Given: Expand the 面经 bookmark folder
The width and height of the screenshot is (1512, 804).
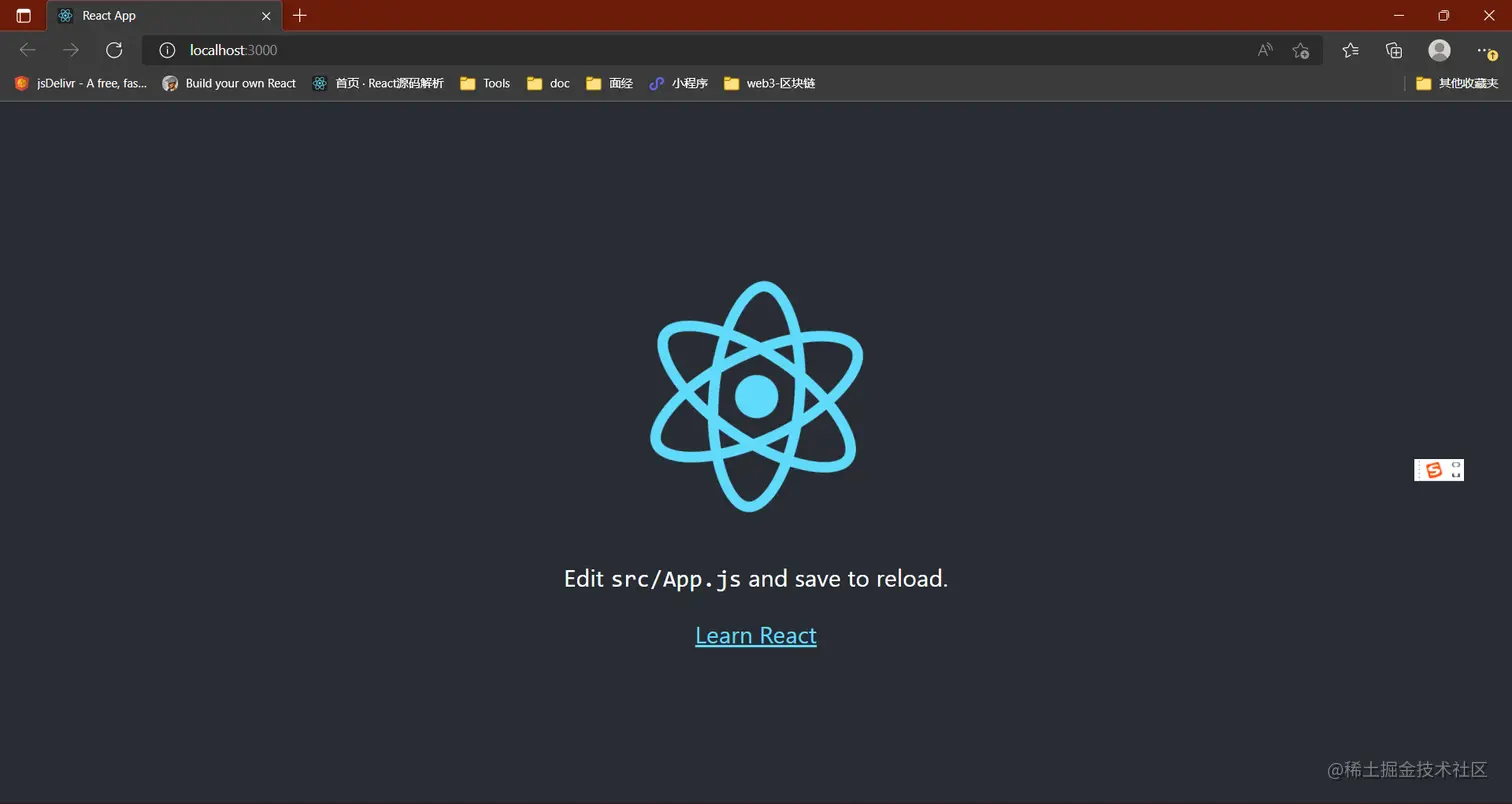Looking at the screenshot, I should [609, 83].
